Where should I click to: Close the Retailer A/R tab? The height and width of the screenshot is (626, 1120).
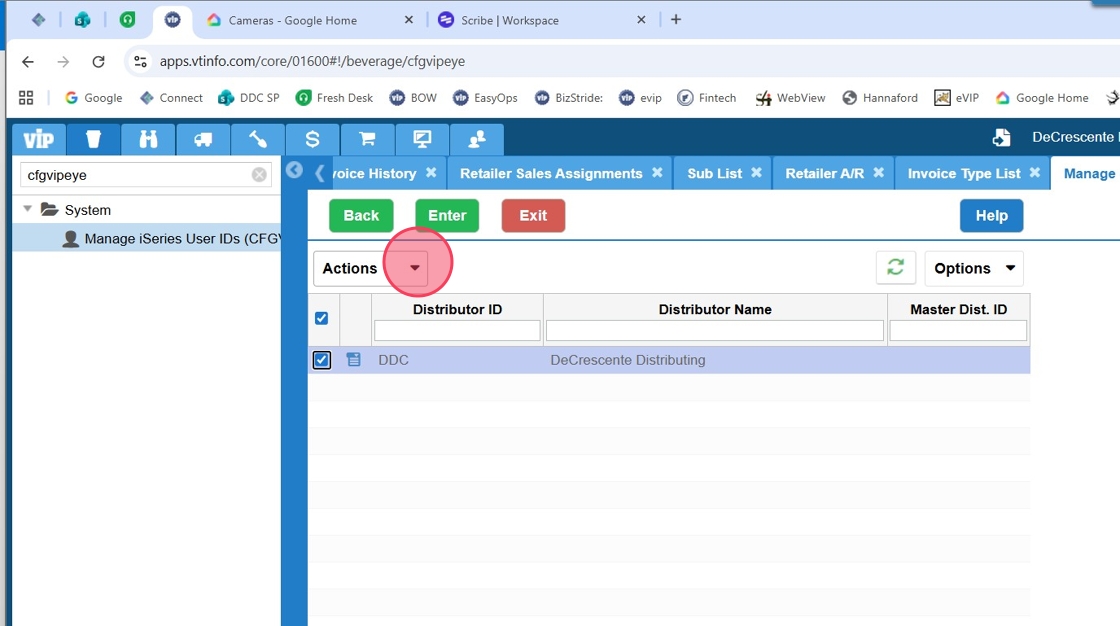(x=879, y=172)
